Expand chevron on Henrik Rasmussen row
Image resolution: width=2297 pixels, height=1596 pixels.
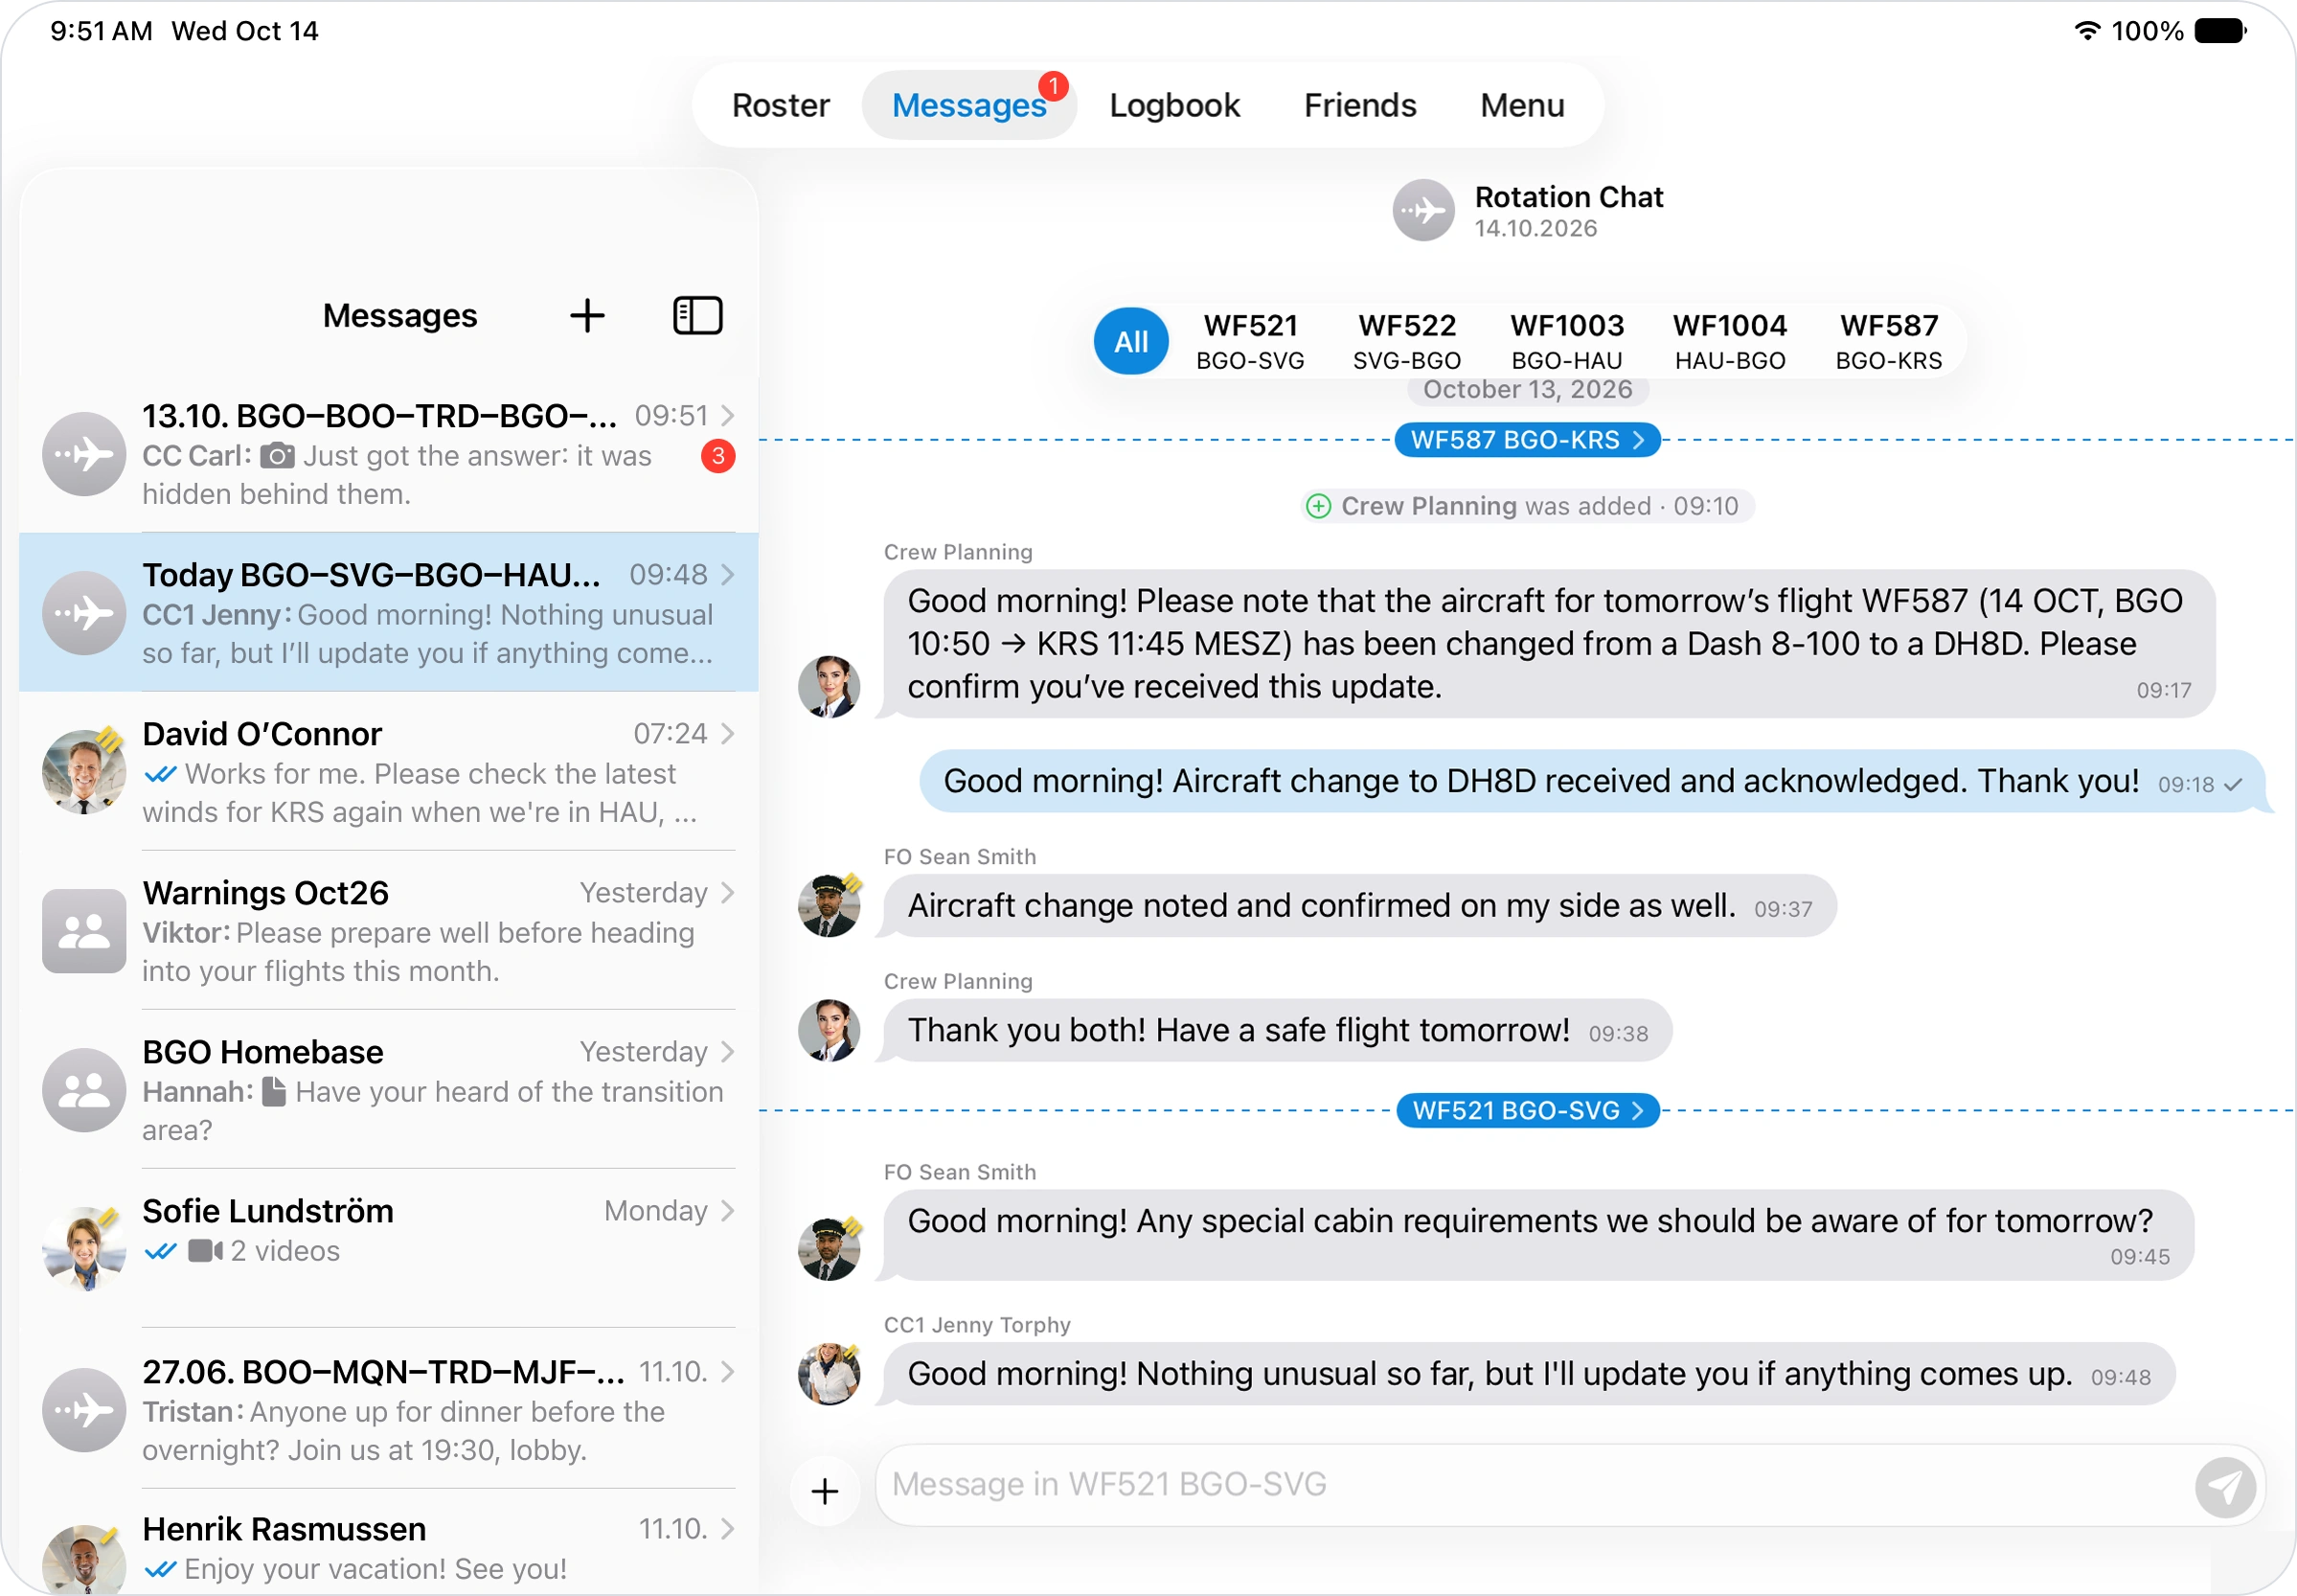click(728, 1528)
